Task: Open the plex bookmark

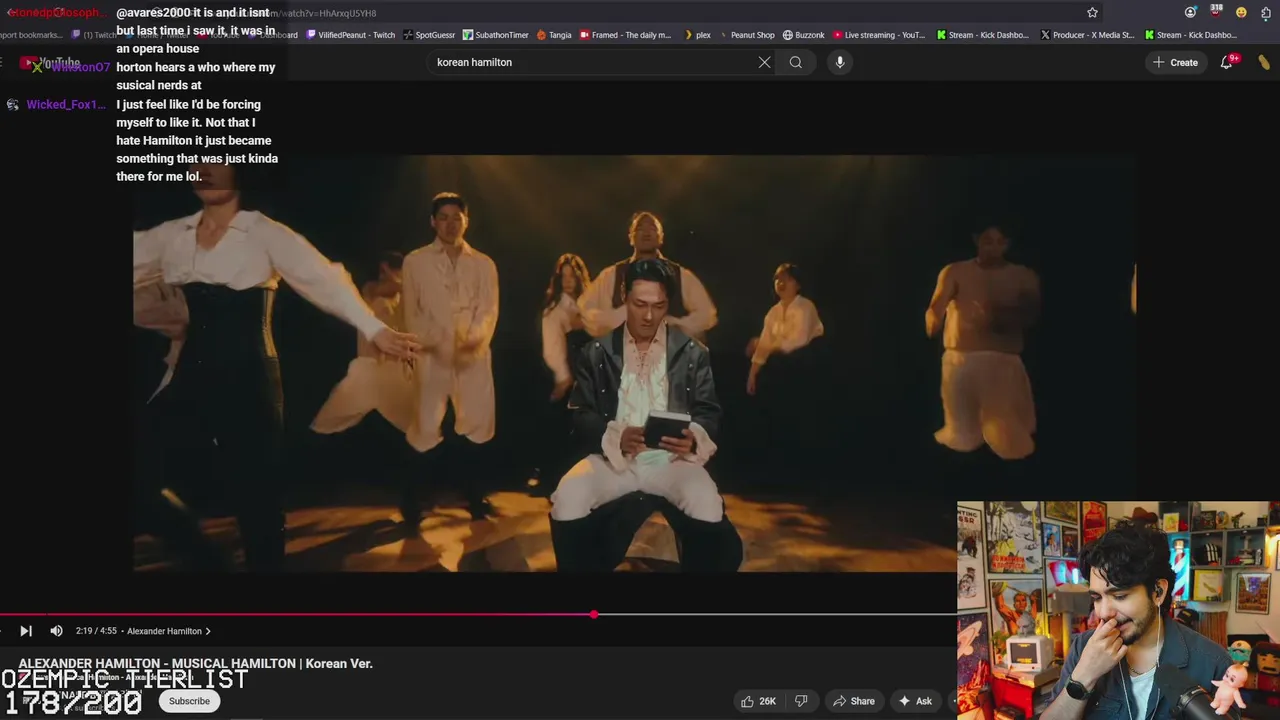Action: (x=697, y=35)
